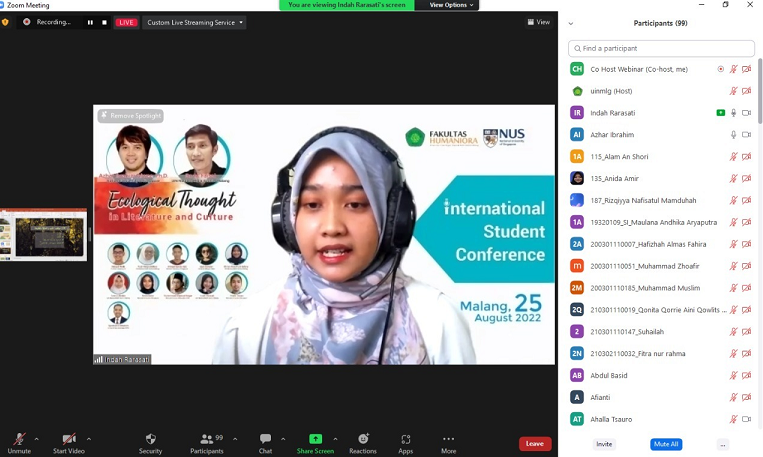Screen dimensions: 763x457
Task: Click Remove Spotlight on the video
Action: pyautogui.click(x=131, y=116)
